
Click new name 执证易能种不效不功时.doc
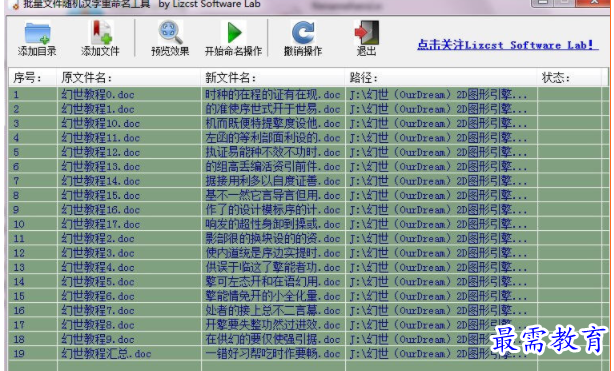[x=273, y=152]
